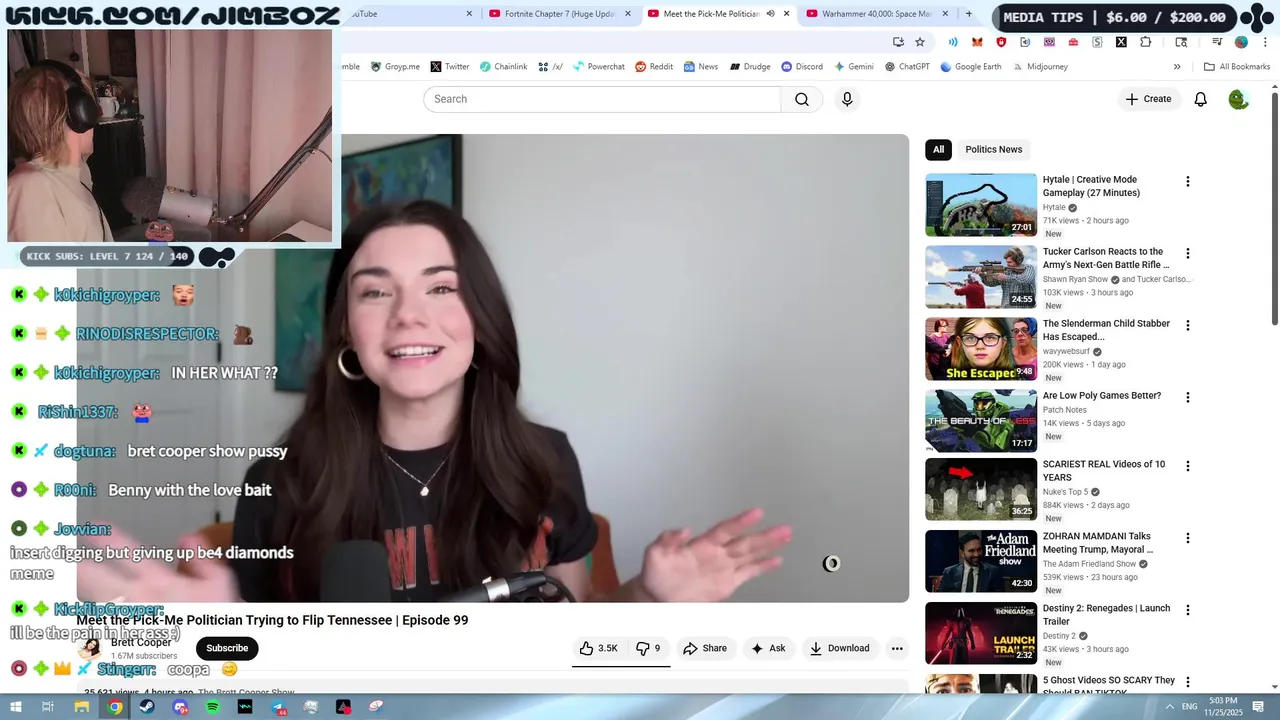Viewport: 1280px width, 720px height.
Task: Activate voice search microphone icon
Action: pos(847,99)
